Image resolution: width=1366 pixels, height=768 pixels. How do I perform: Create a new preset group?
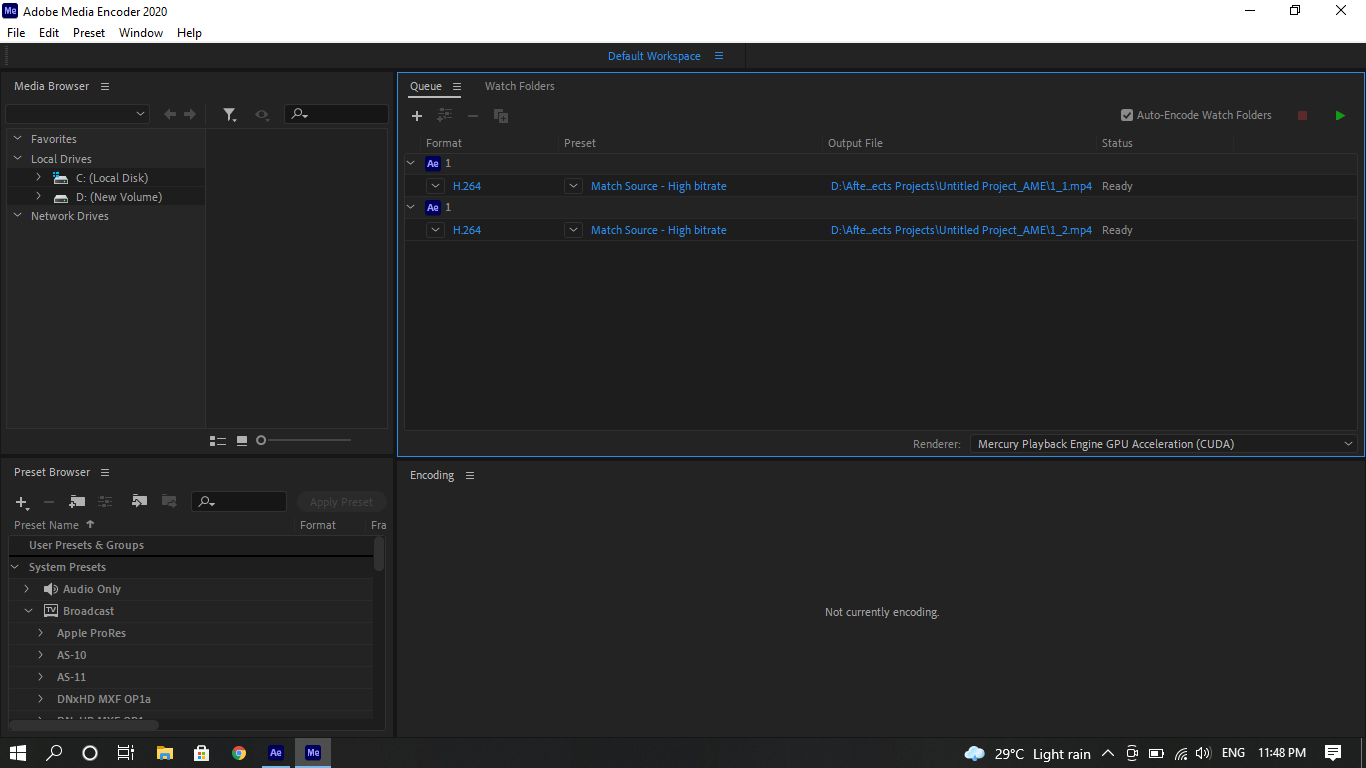coord(77,502)
